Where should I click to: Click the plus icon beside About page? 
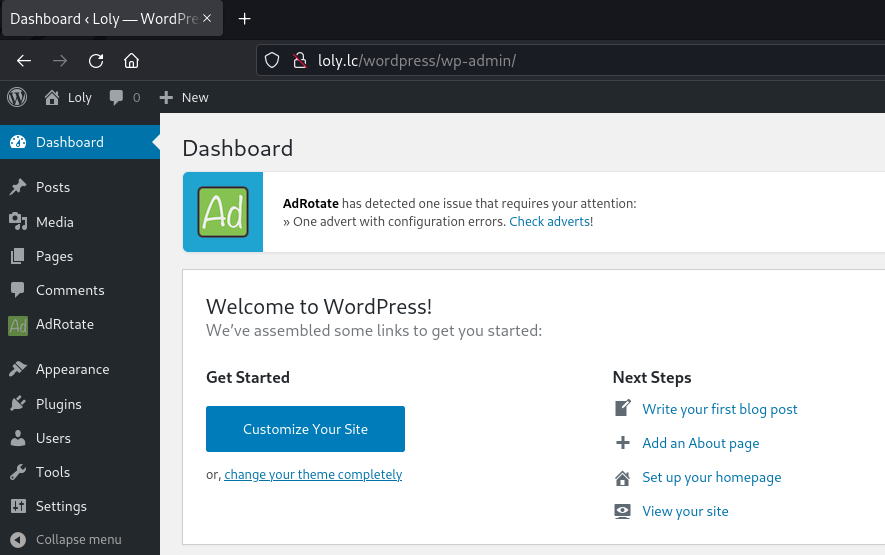tap(623, 443)
